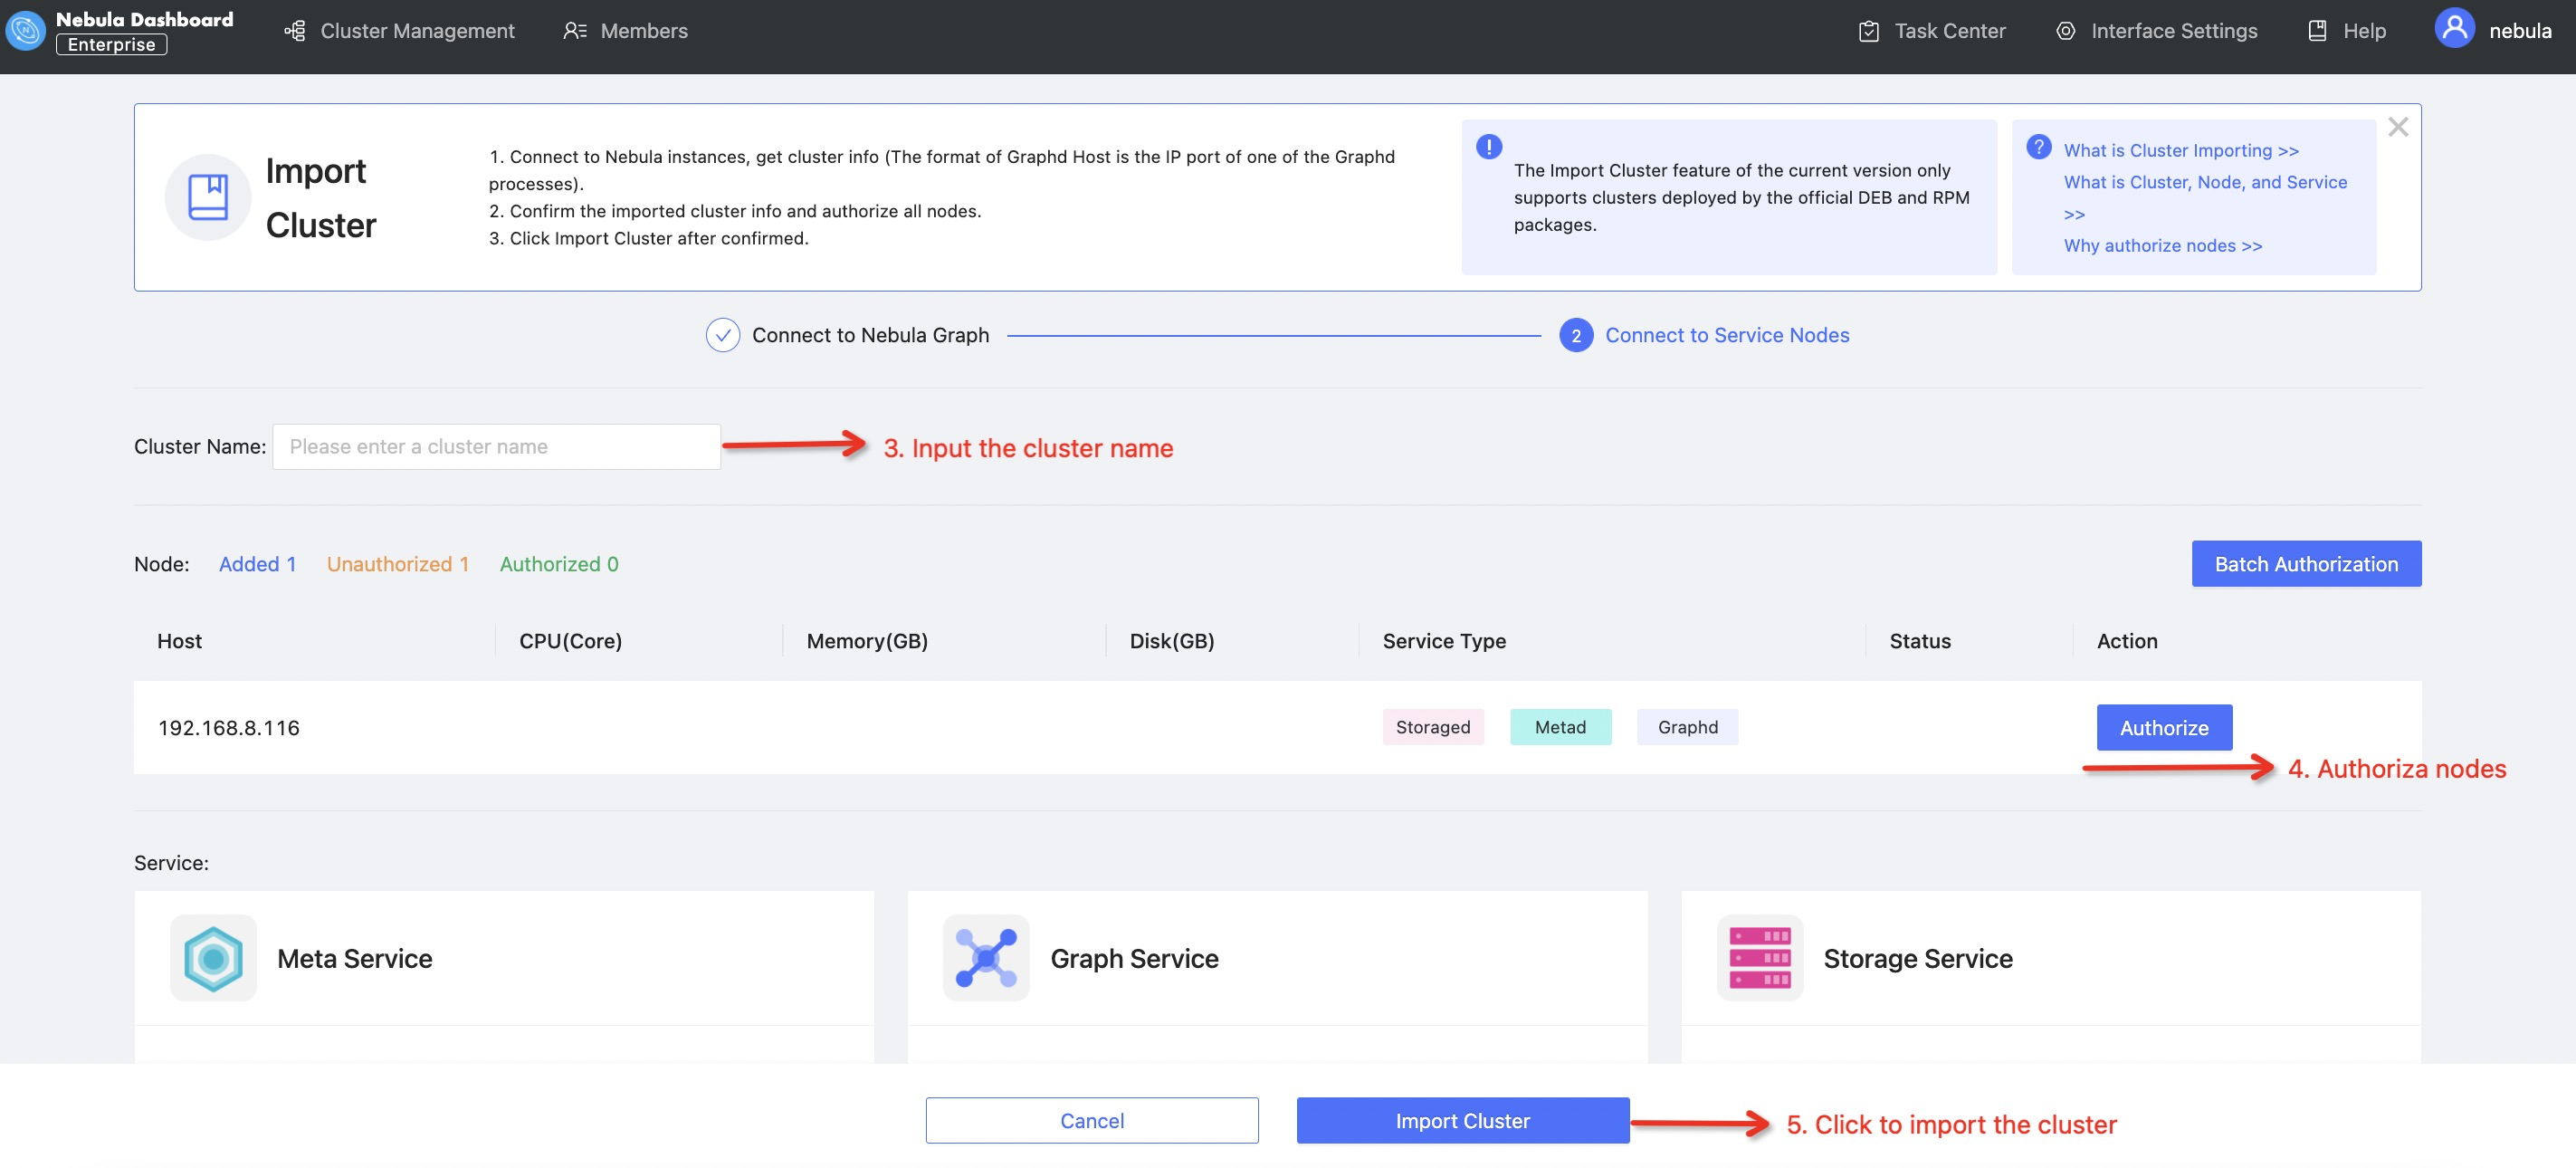2576x1168 pixels.
Task: Open the 'What is Cluster Importing' link
Action: pos(2181,150)
